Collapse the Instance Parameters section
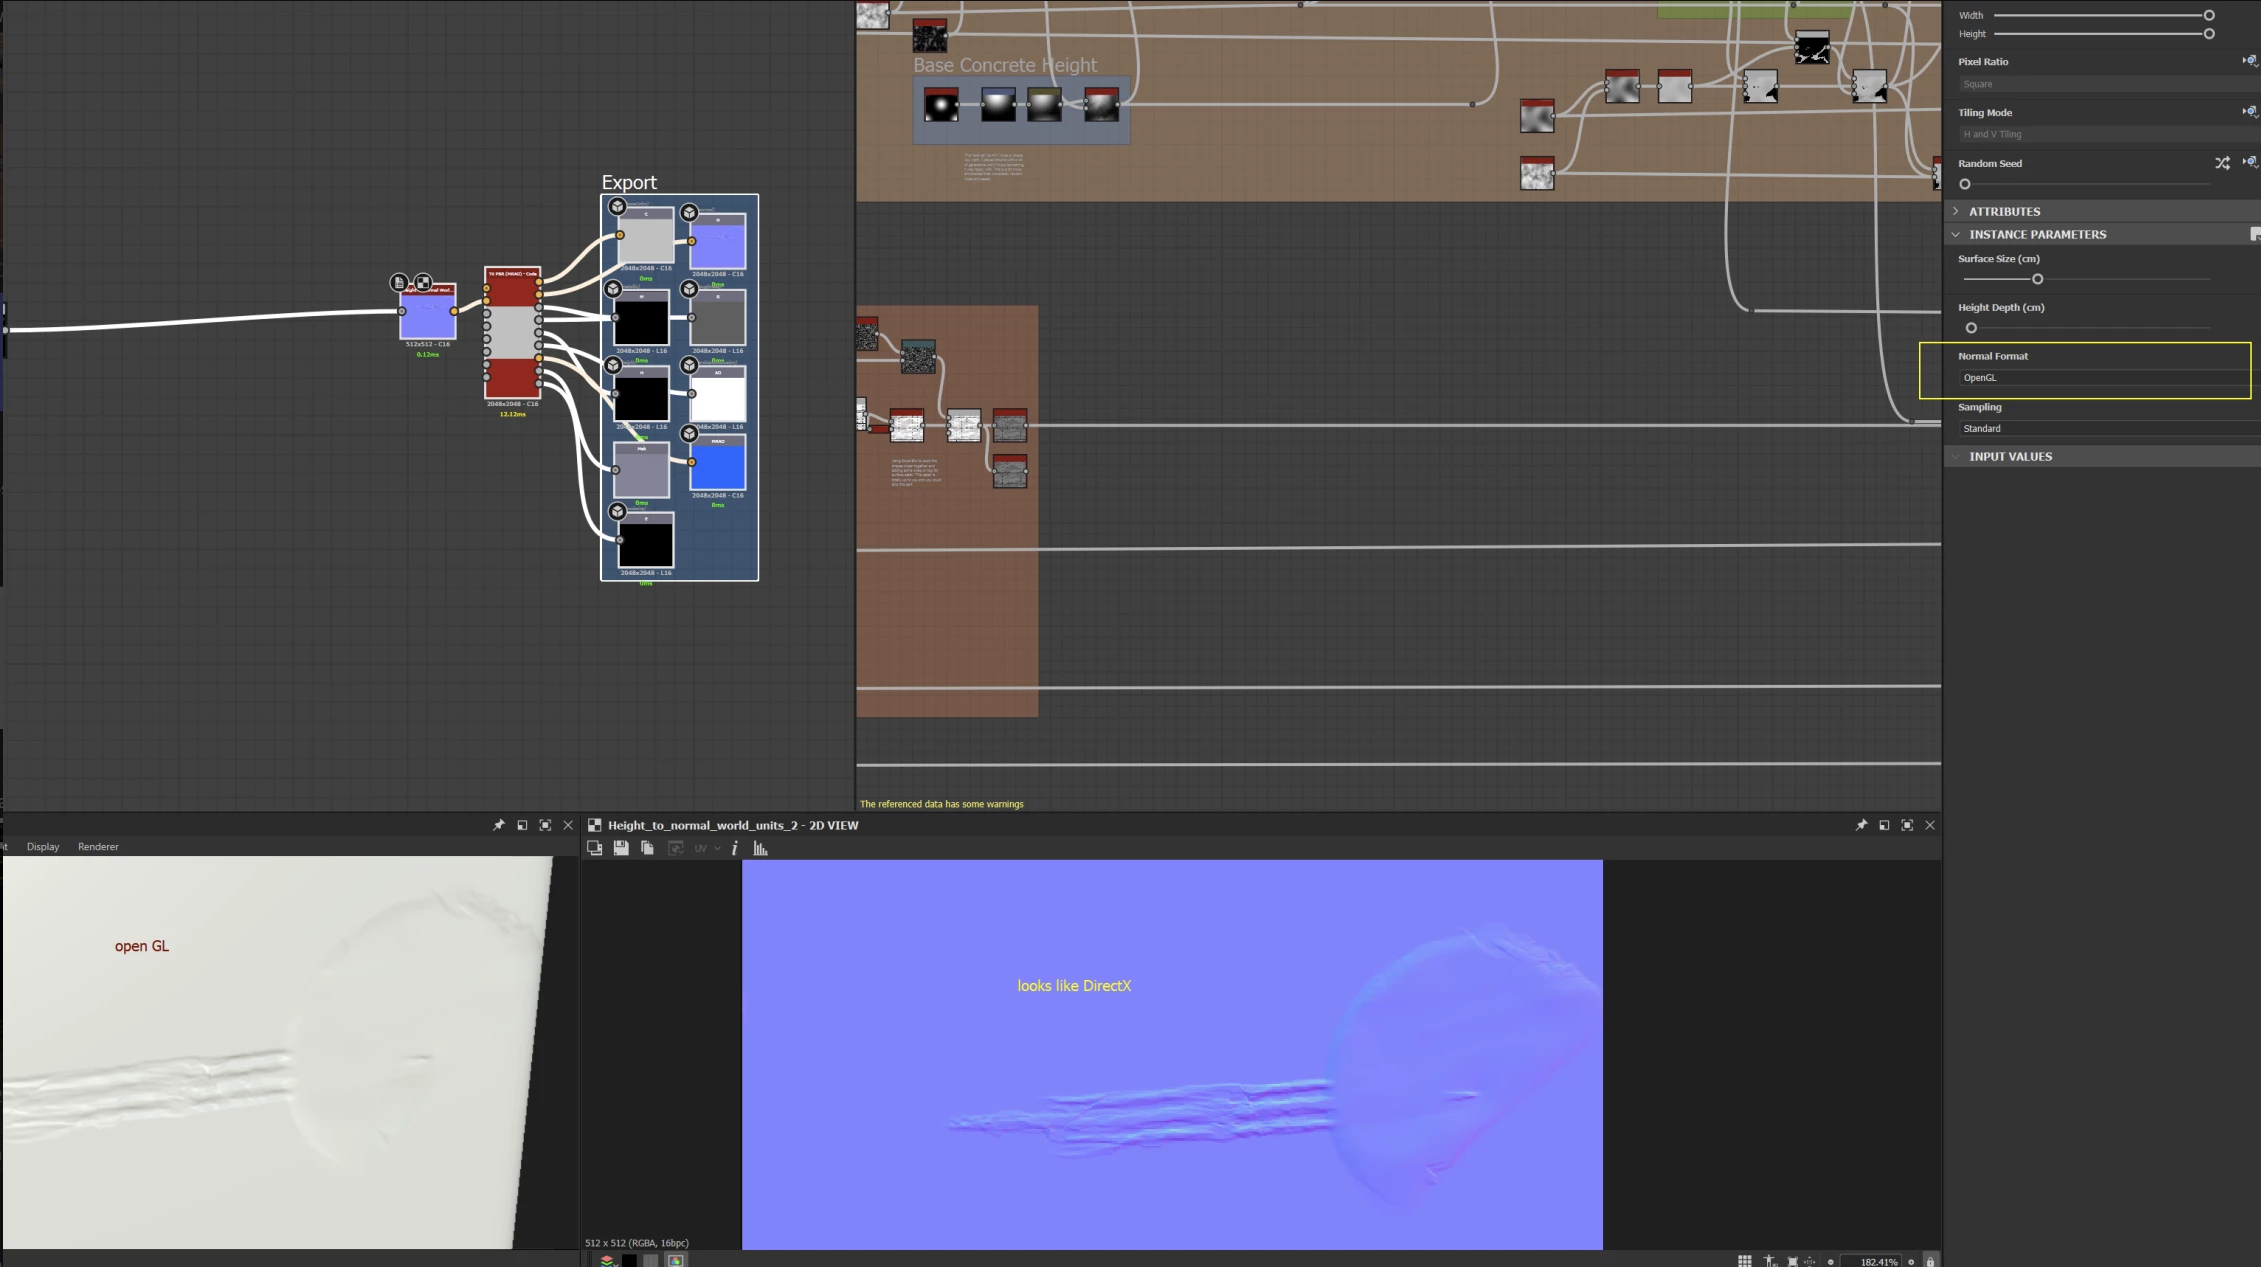The image size is (2261, 1267). (x=2037, y=234)
